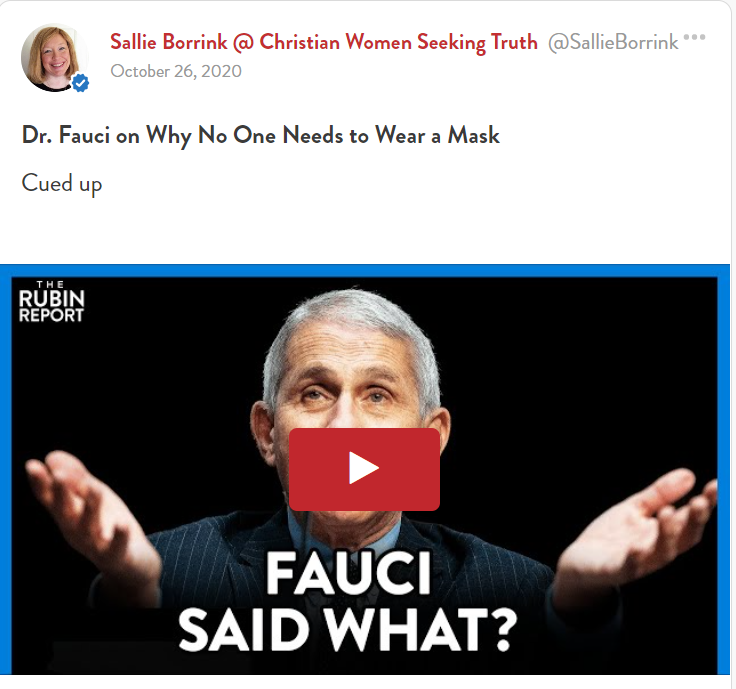Viewport: 736px width, 689px height.
Task: Click the word "FAUCI" on the thumbnail
Action: click(348, 574)
